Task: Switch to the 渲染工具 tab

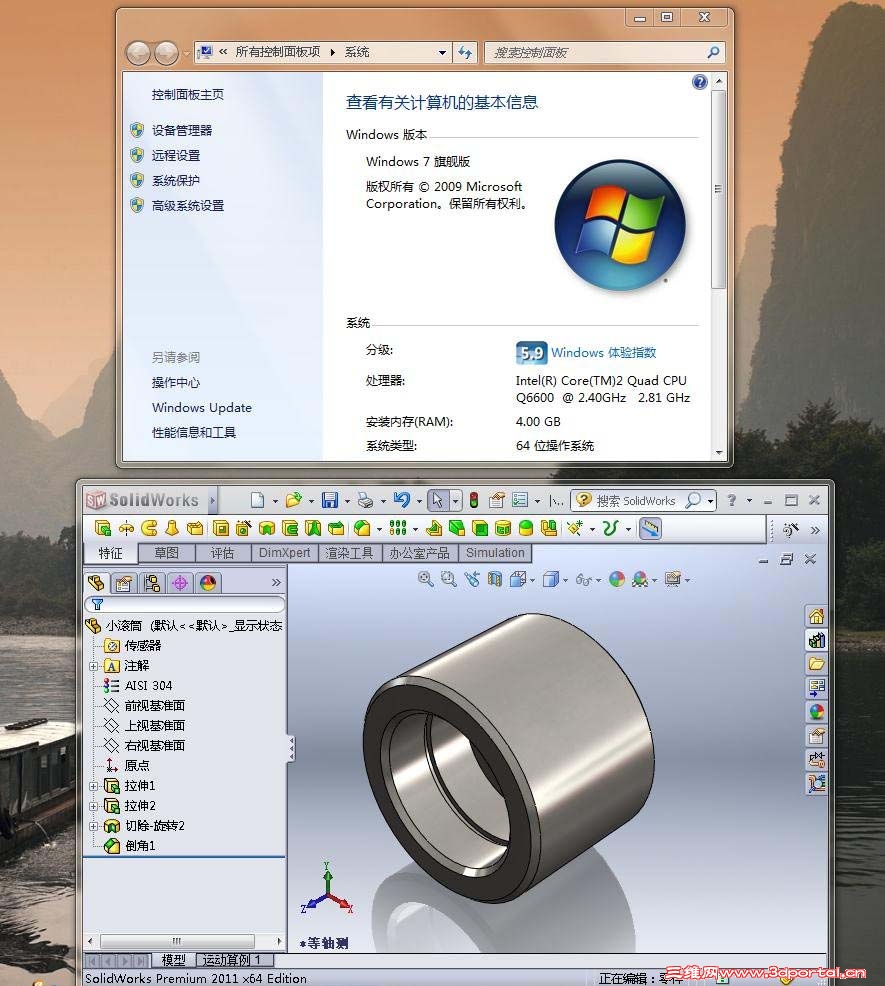Action: 350,553
